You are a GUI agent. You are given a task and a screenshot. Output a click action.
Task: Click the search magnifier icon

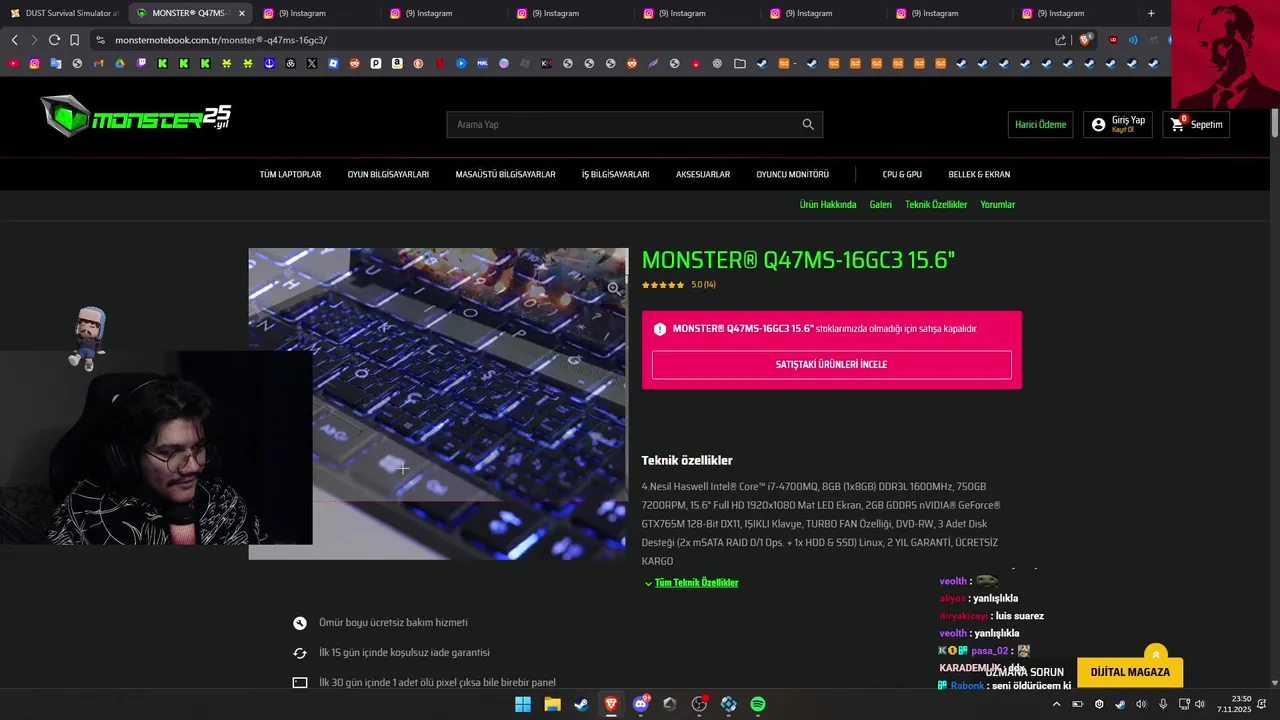point(808,124)
